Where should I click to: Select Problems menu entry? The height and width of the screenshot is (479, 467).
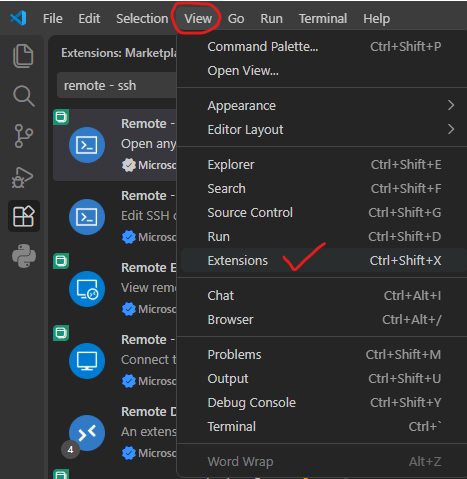pos(323,355)
